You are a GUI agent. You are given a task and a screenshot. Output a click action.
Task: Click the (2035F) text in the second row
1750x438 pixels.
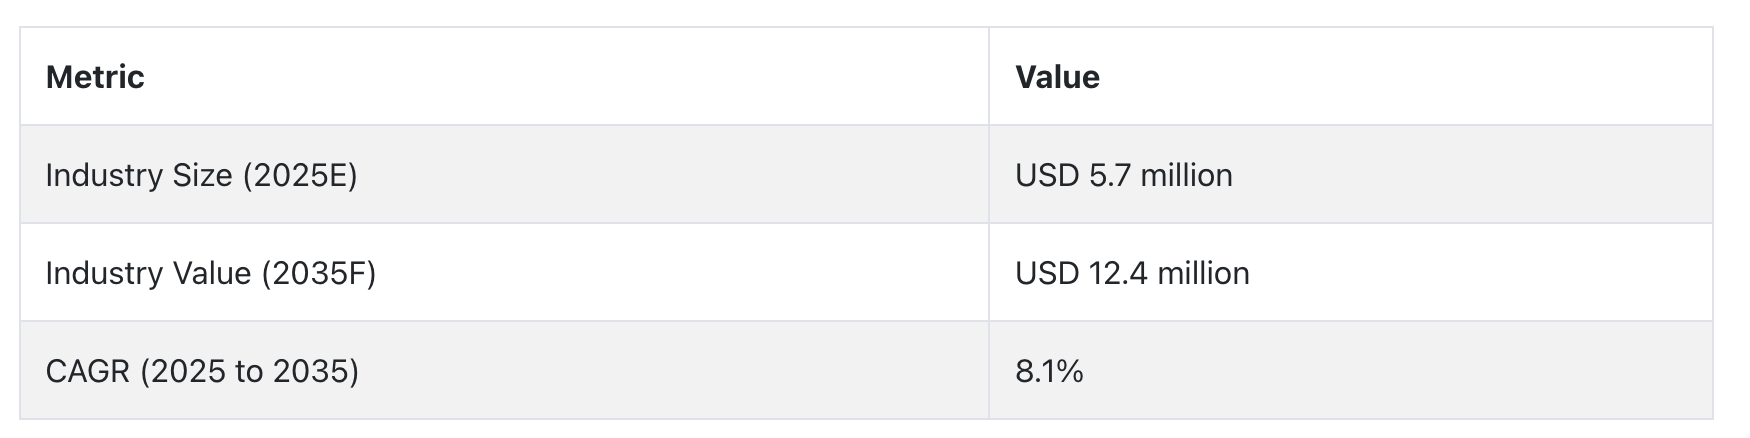point(318,274)
